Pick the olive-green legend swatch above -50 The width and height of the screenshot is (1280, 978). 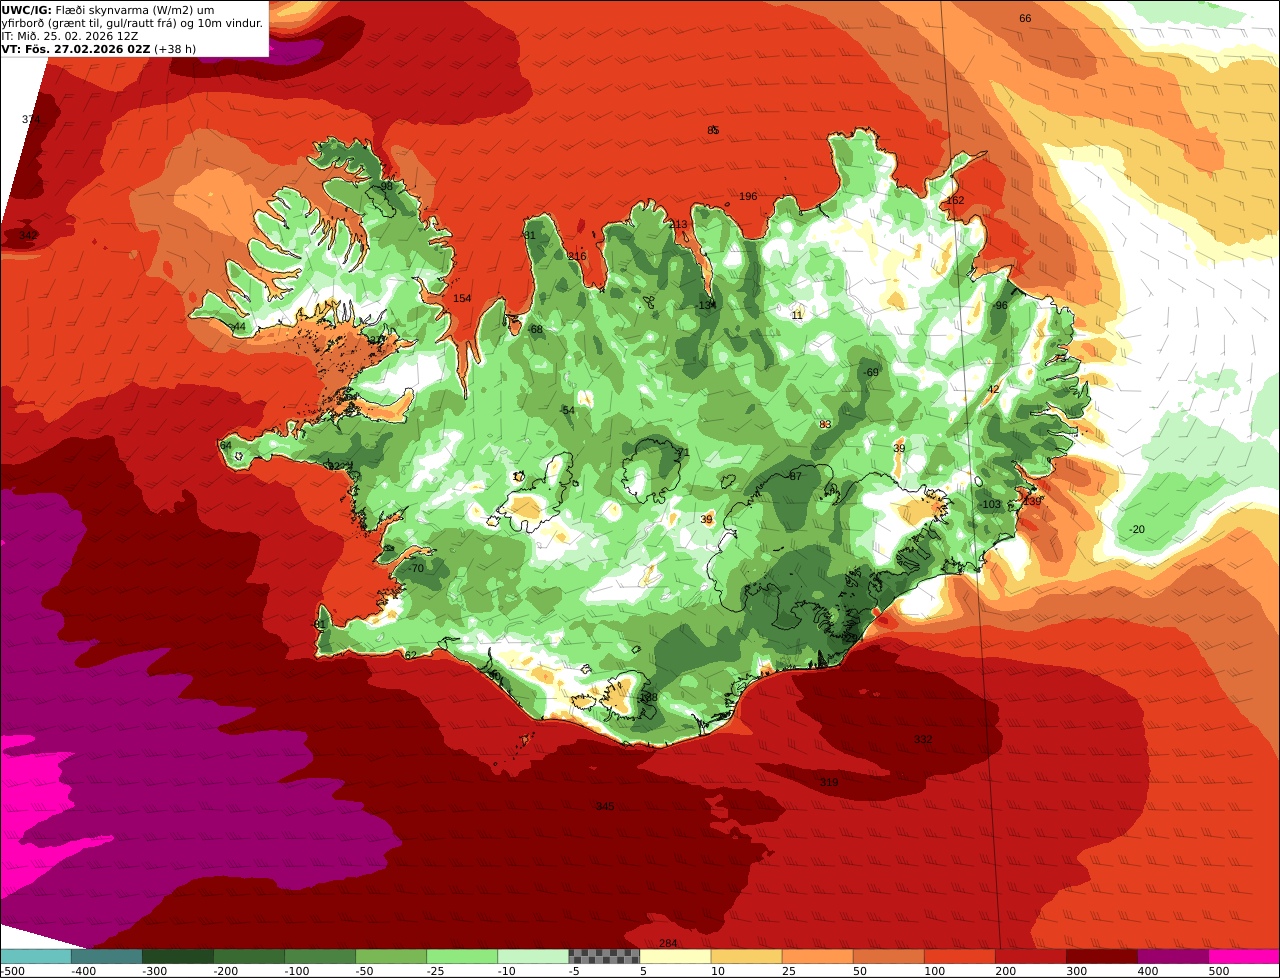(391, 956)
